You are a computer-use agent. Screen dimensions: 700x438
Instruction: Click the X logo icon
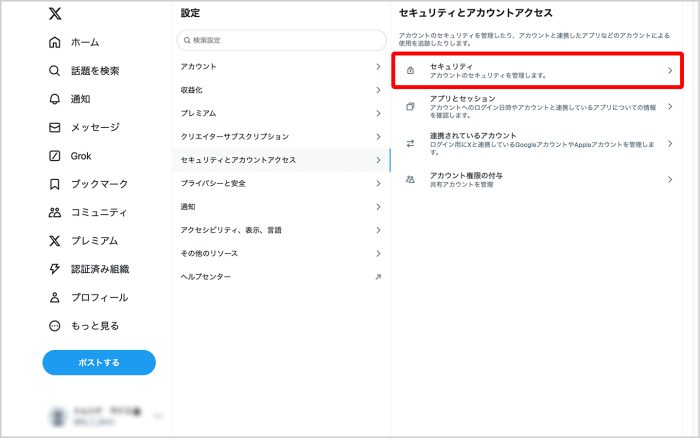(x=54, y=14)
